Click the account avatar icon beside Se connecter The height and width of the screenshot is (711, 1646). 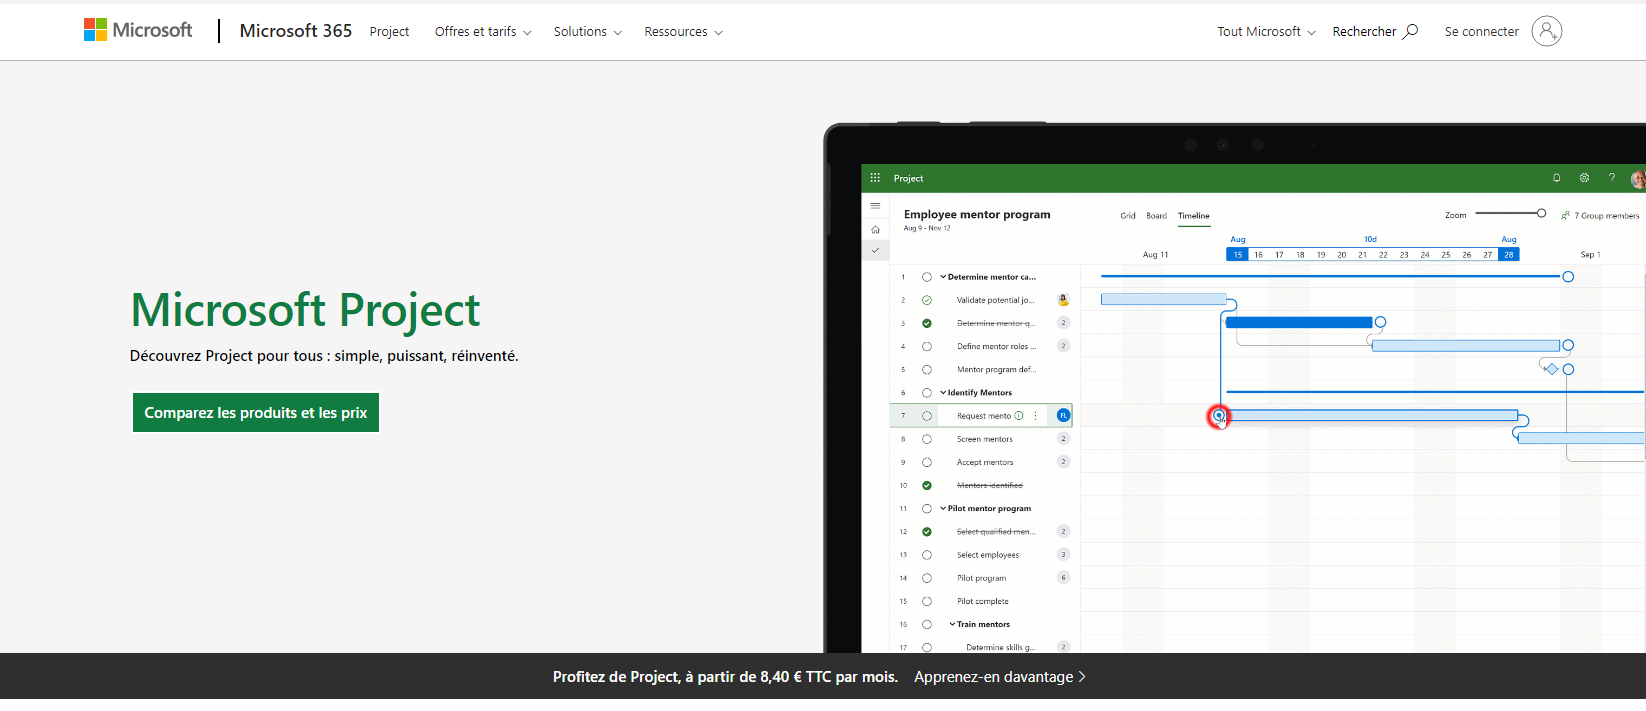pos(1546,31)
